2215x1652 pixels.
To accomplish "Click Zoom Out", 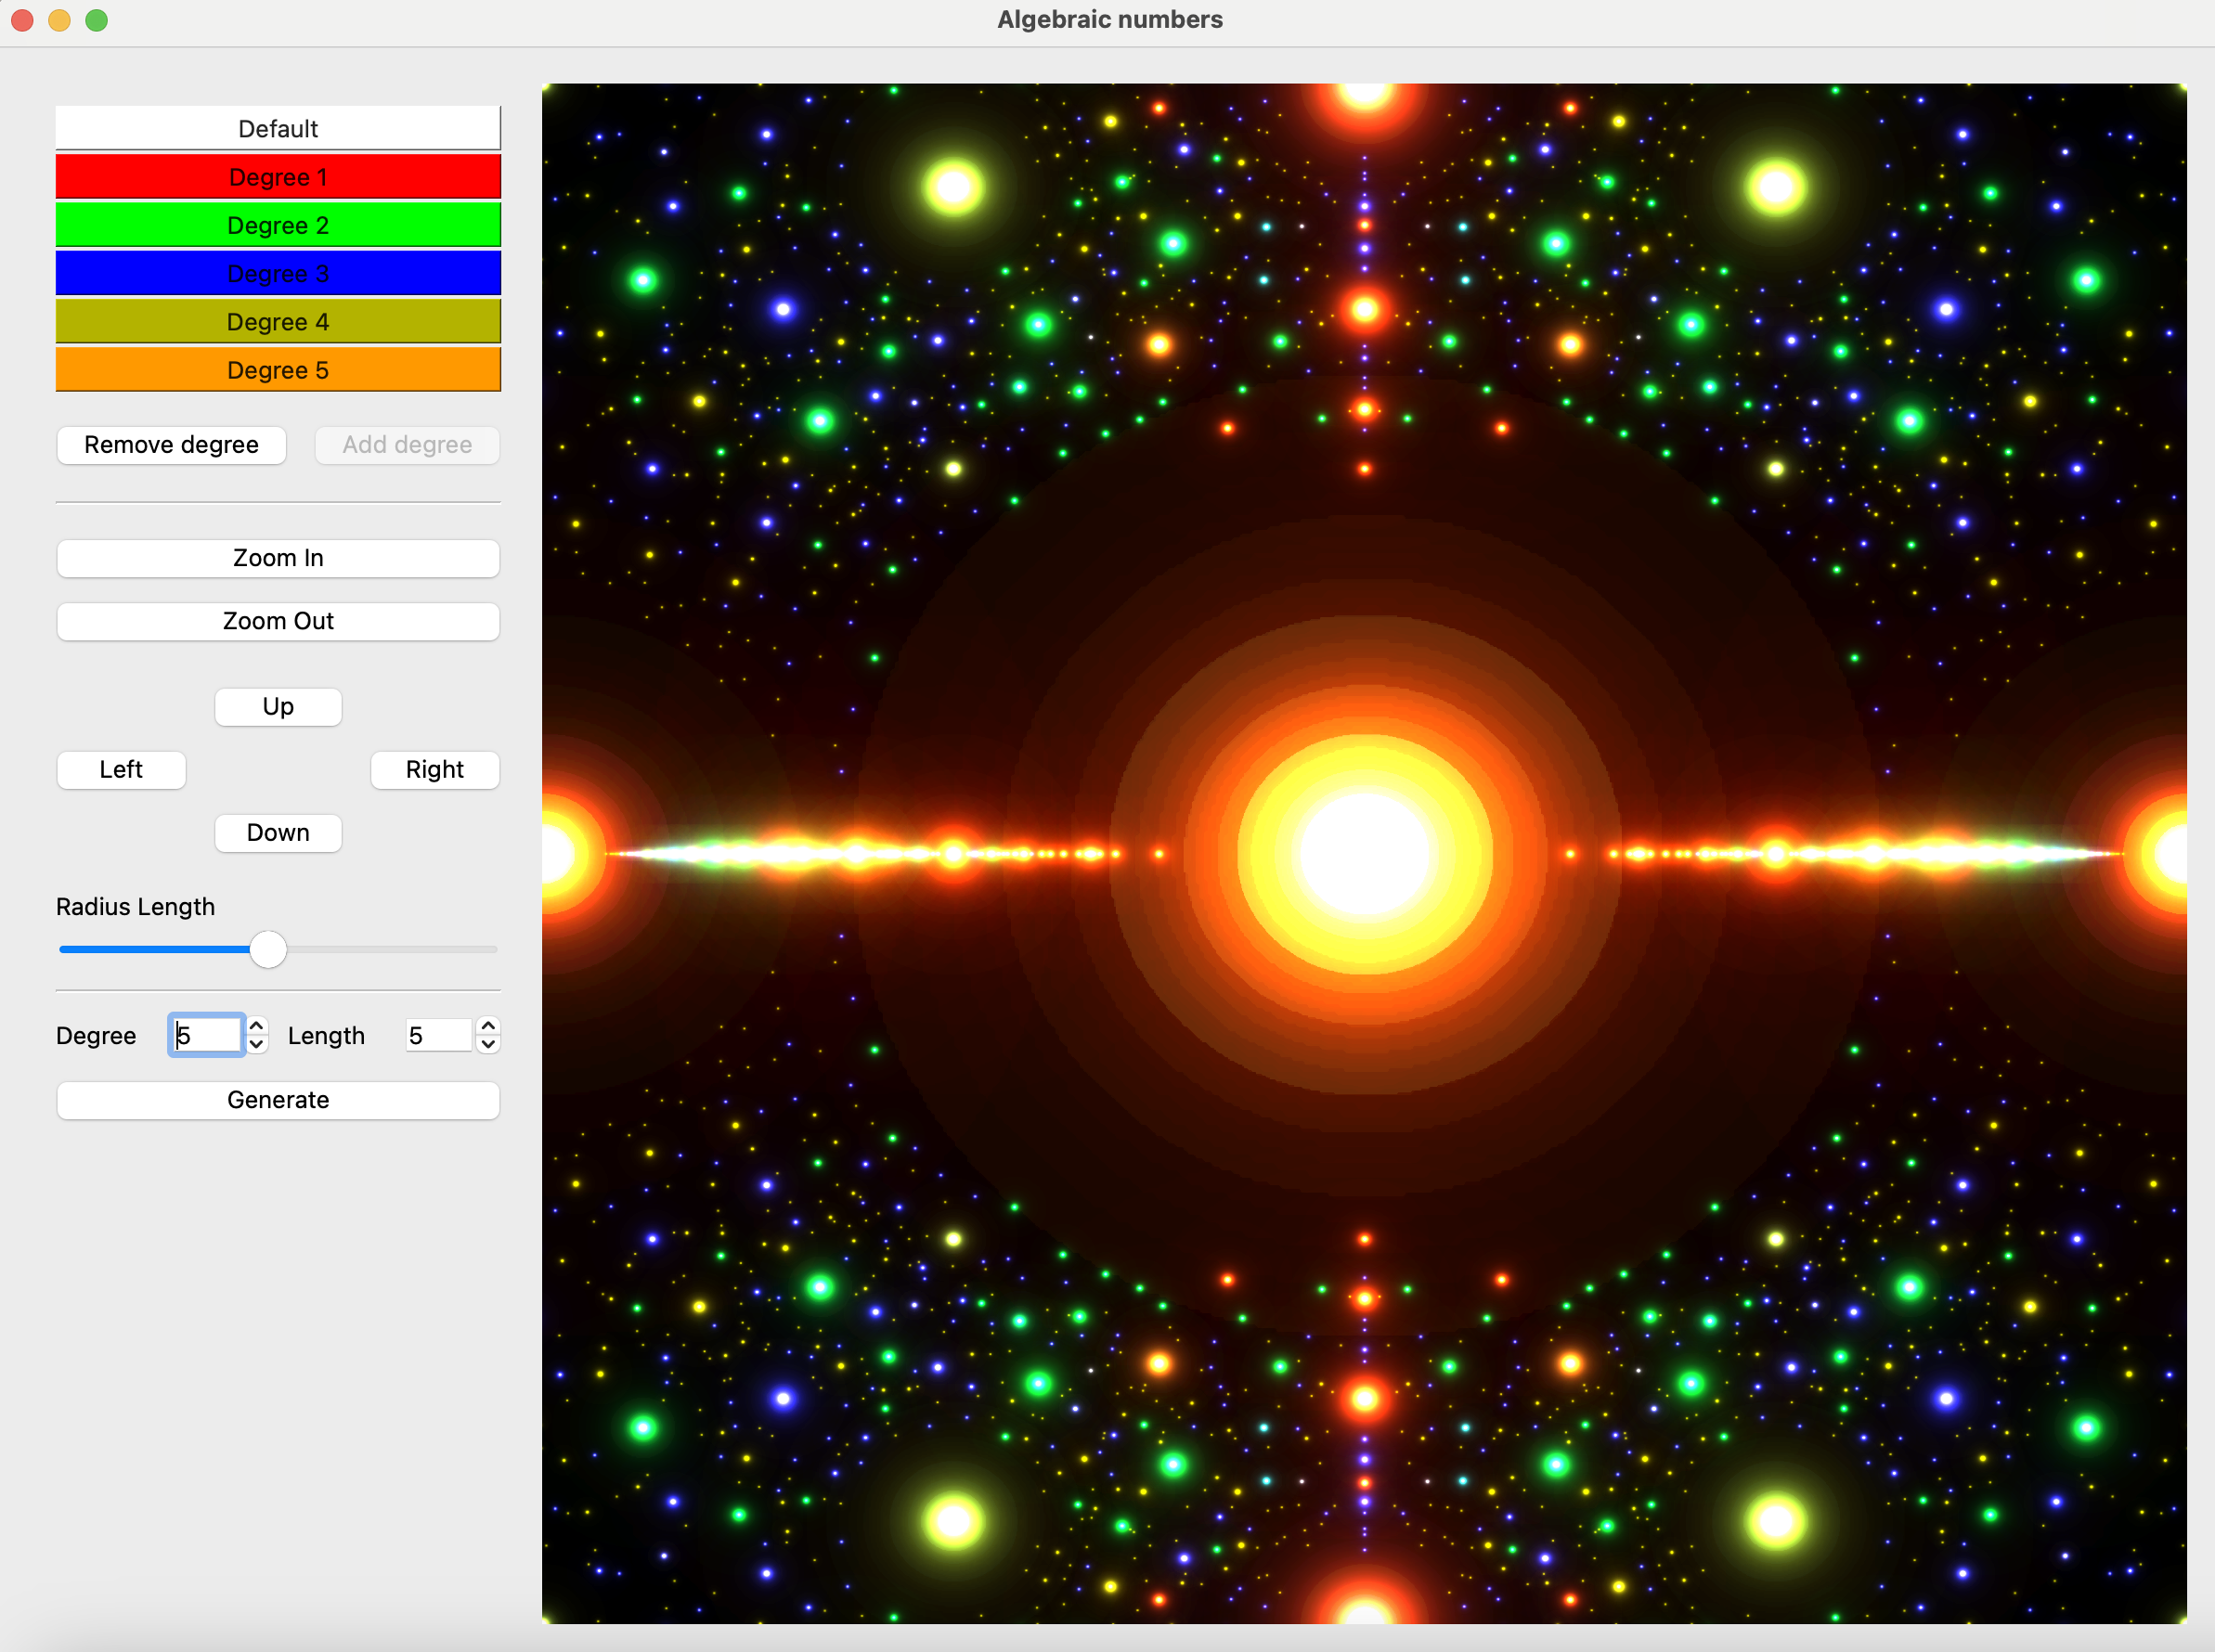I will [x=278, y=621].
